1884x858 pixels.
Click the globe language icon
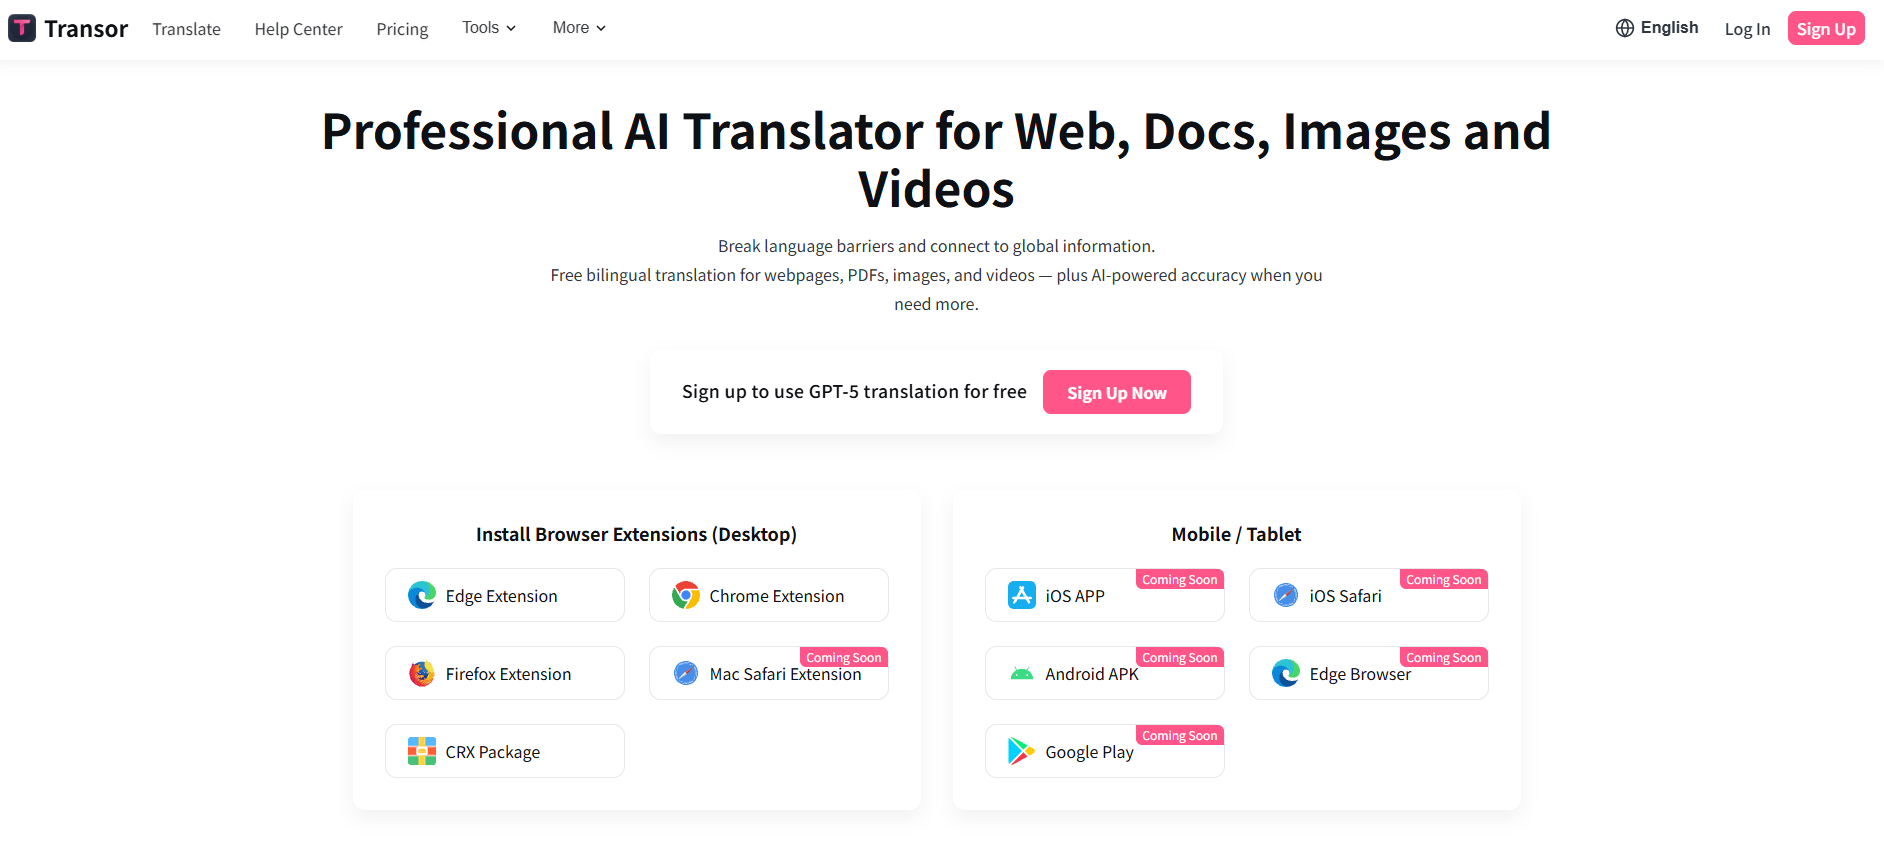click(x=1625, y=28)
